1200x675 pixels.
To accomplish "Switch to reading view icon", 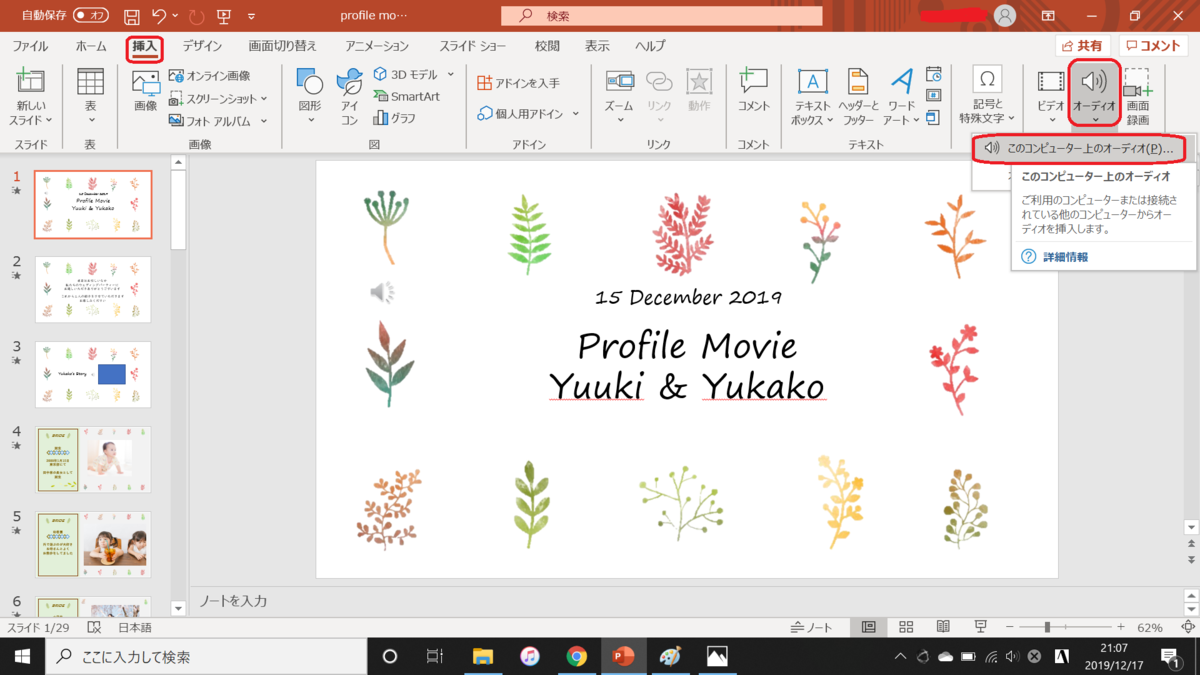I will click(x=943, y=627).
